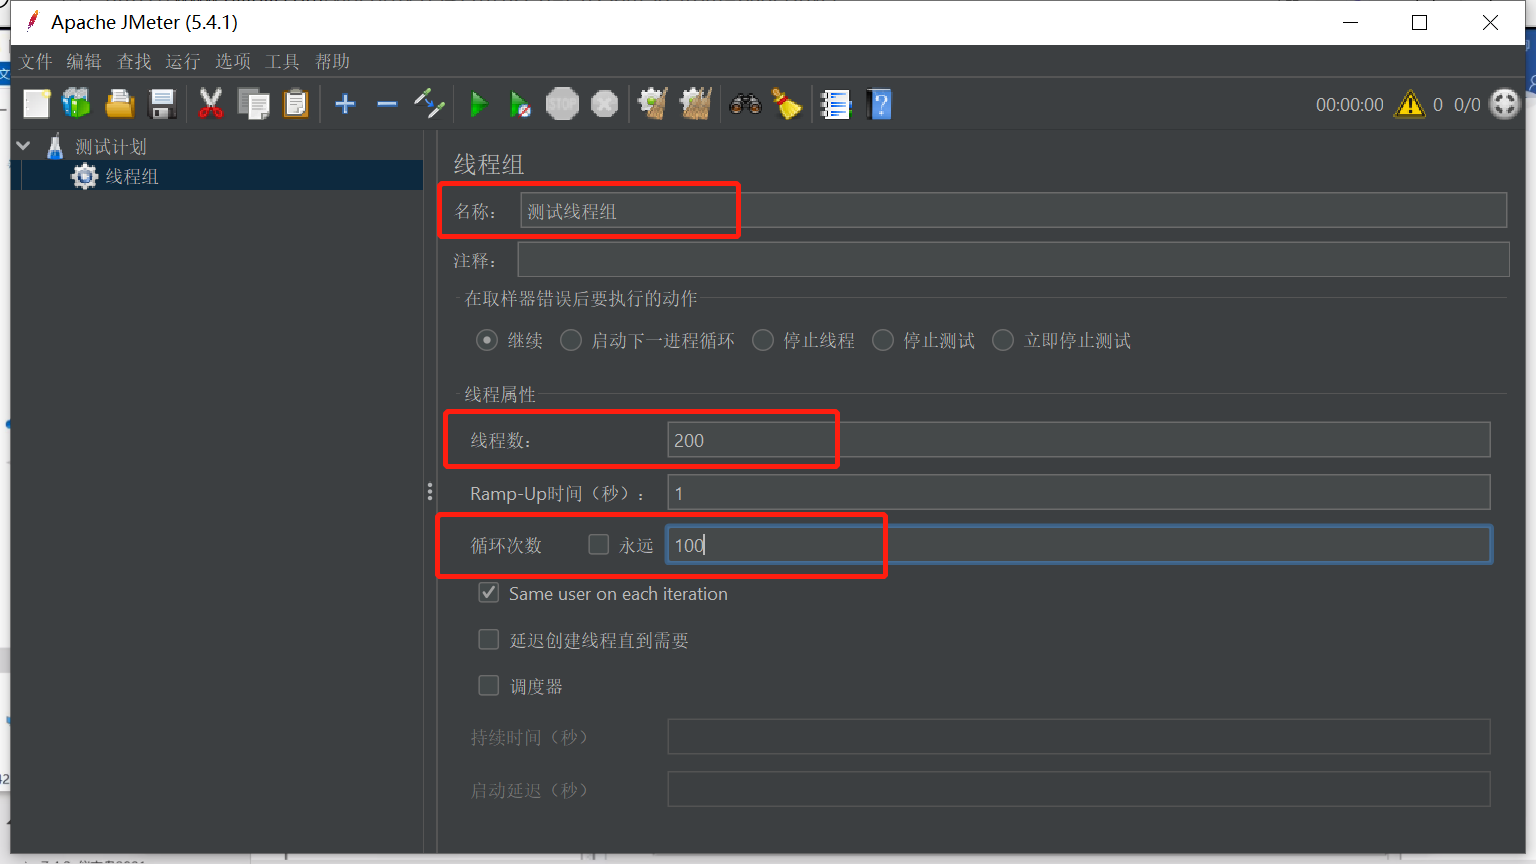Click the JMeter feather logo icon
1536x864 pixels.
pos(32,21)
